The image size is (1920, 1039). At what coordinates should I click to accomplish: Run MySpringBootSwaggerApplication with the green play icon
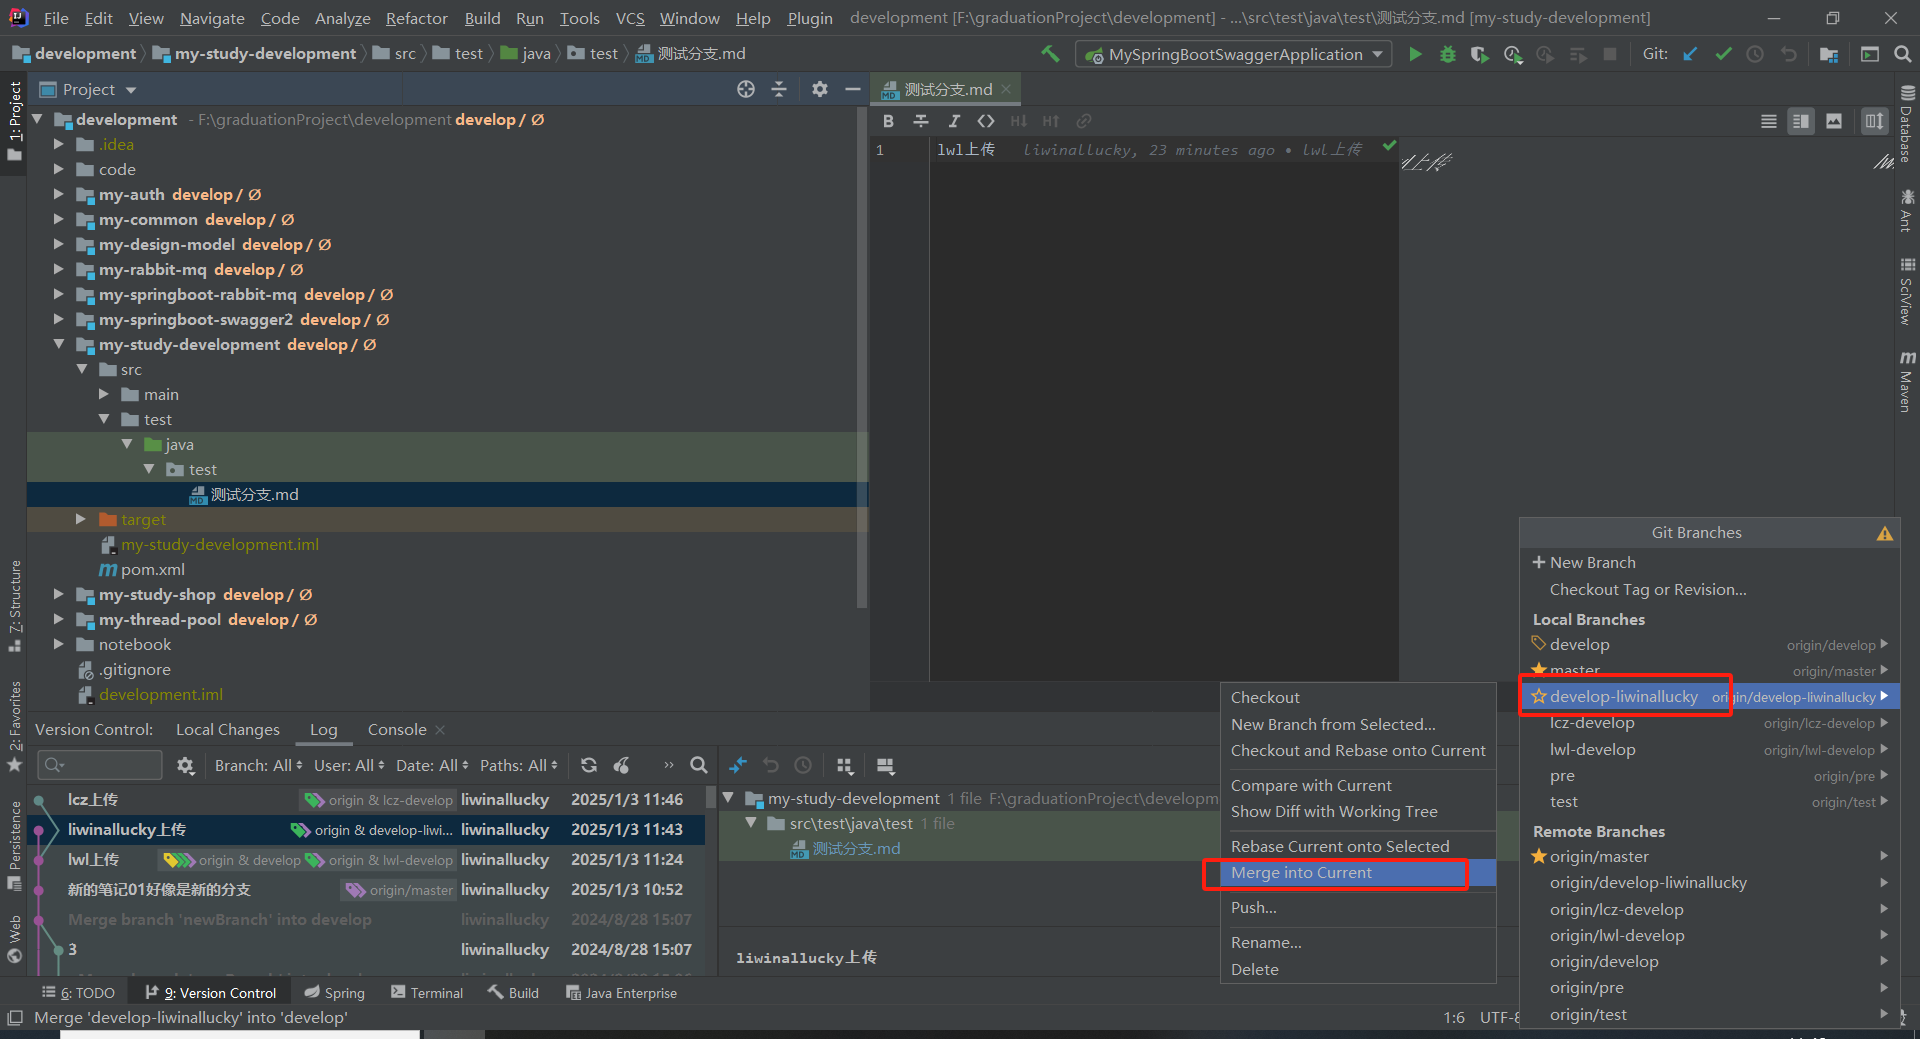(1415, 54)
